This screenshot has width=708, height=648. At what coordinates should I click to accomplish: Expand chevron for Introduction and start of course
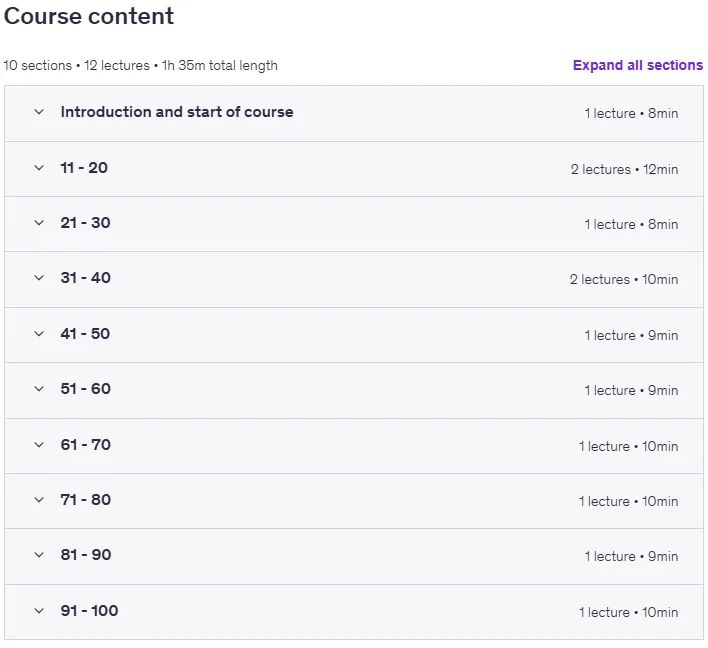(x=39, y=112)
